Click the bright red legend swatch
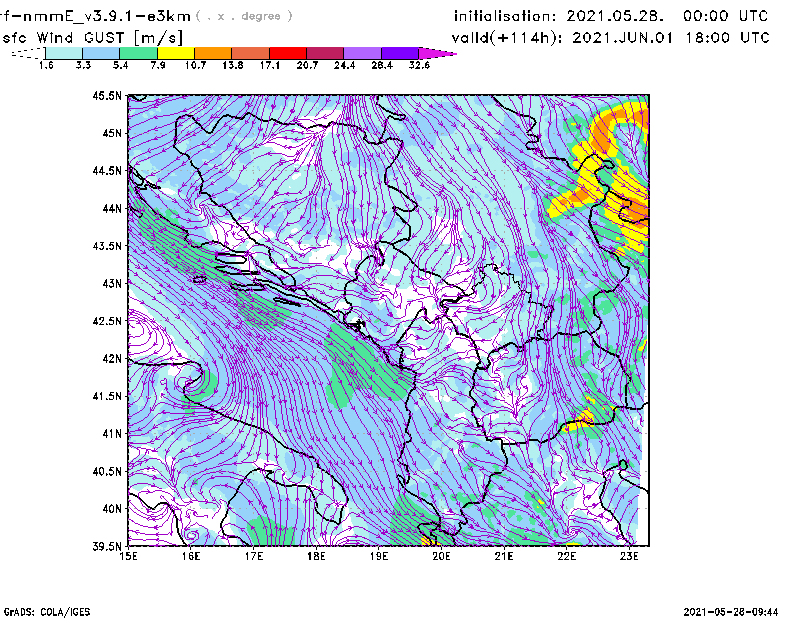 coord(288,53)
